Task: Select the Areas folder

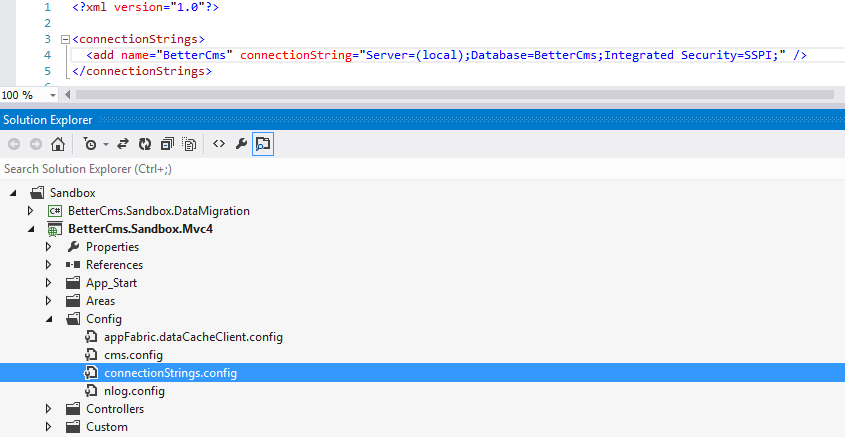Action: coord(100,301)
